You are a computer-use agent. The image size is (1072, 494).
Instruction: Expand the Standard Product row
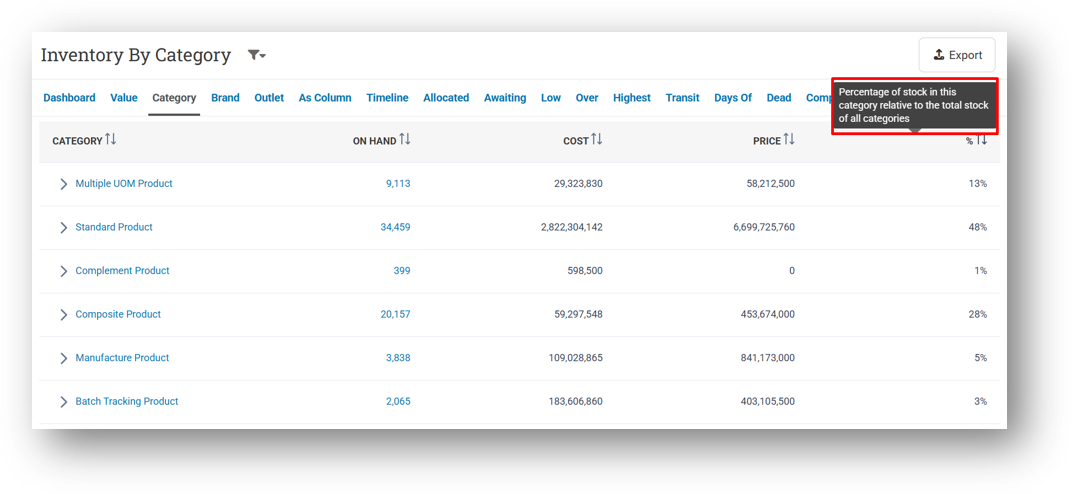coord(64,228)
